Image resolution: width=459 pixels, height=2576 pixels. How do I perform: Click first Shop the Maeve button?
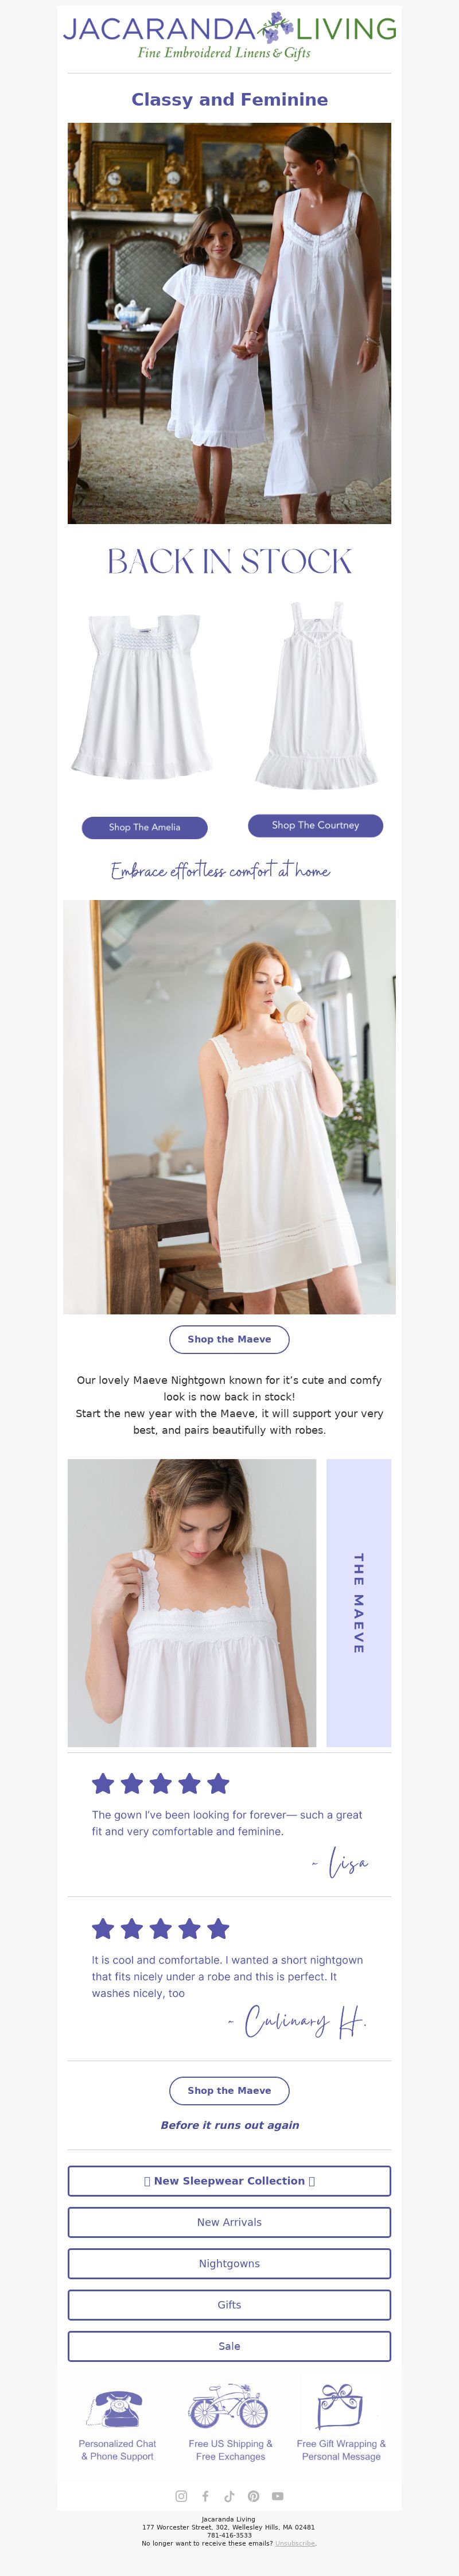[x=229, y=1339]
